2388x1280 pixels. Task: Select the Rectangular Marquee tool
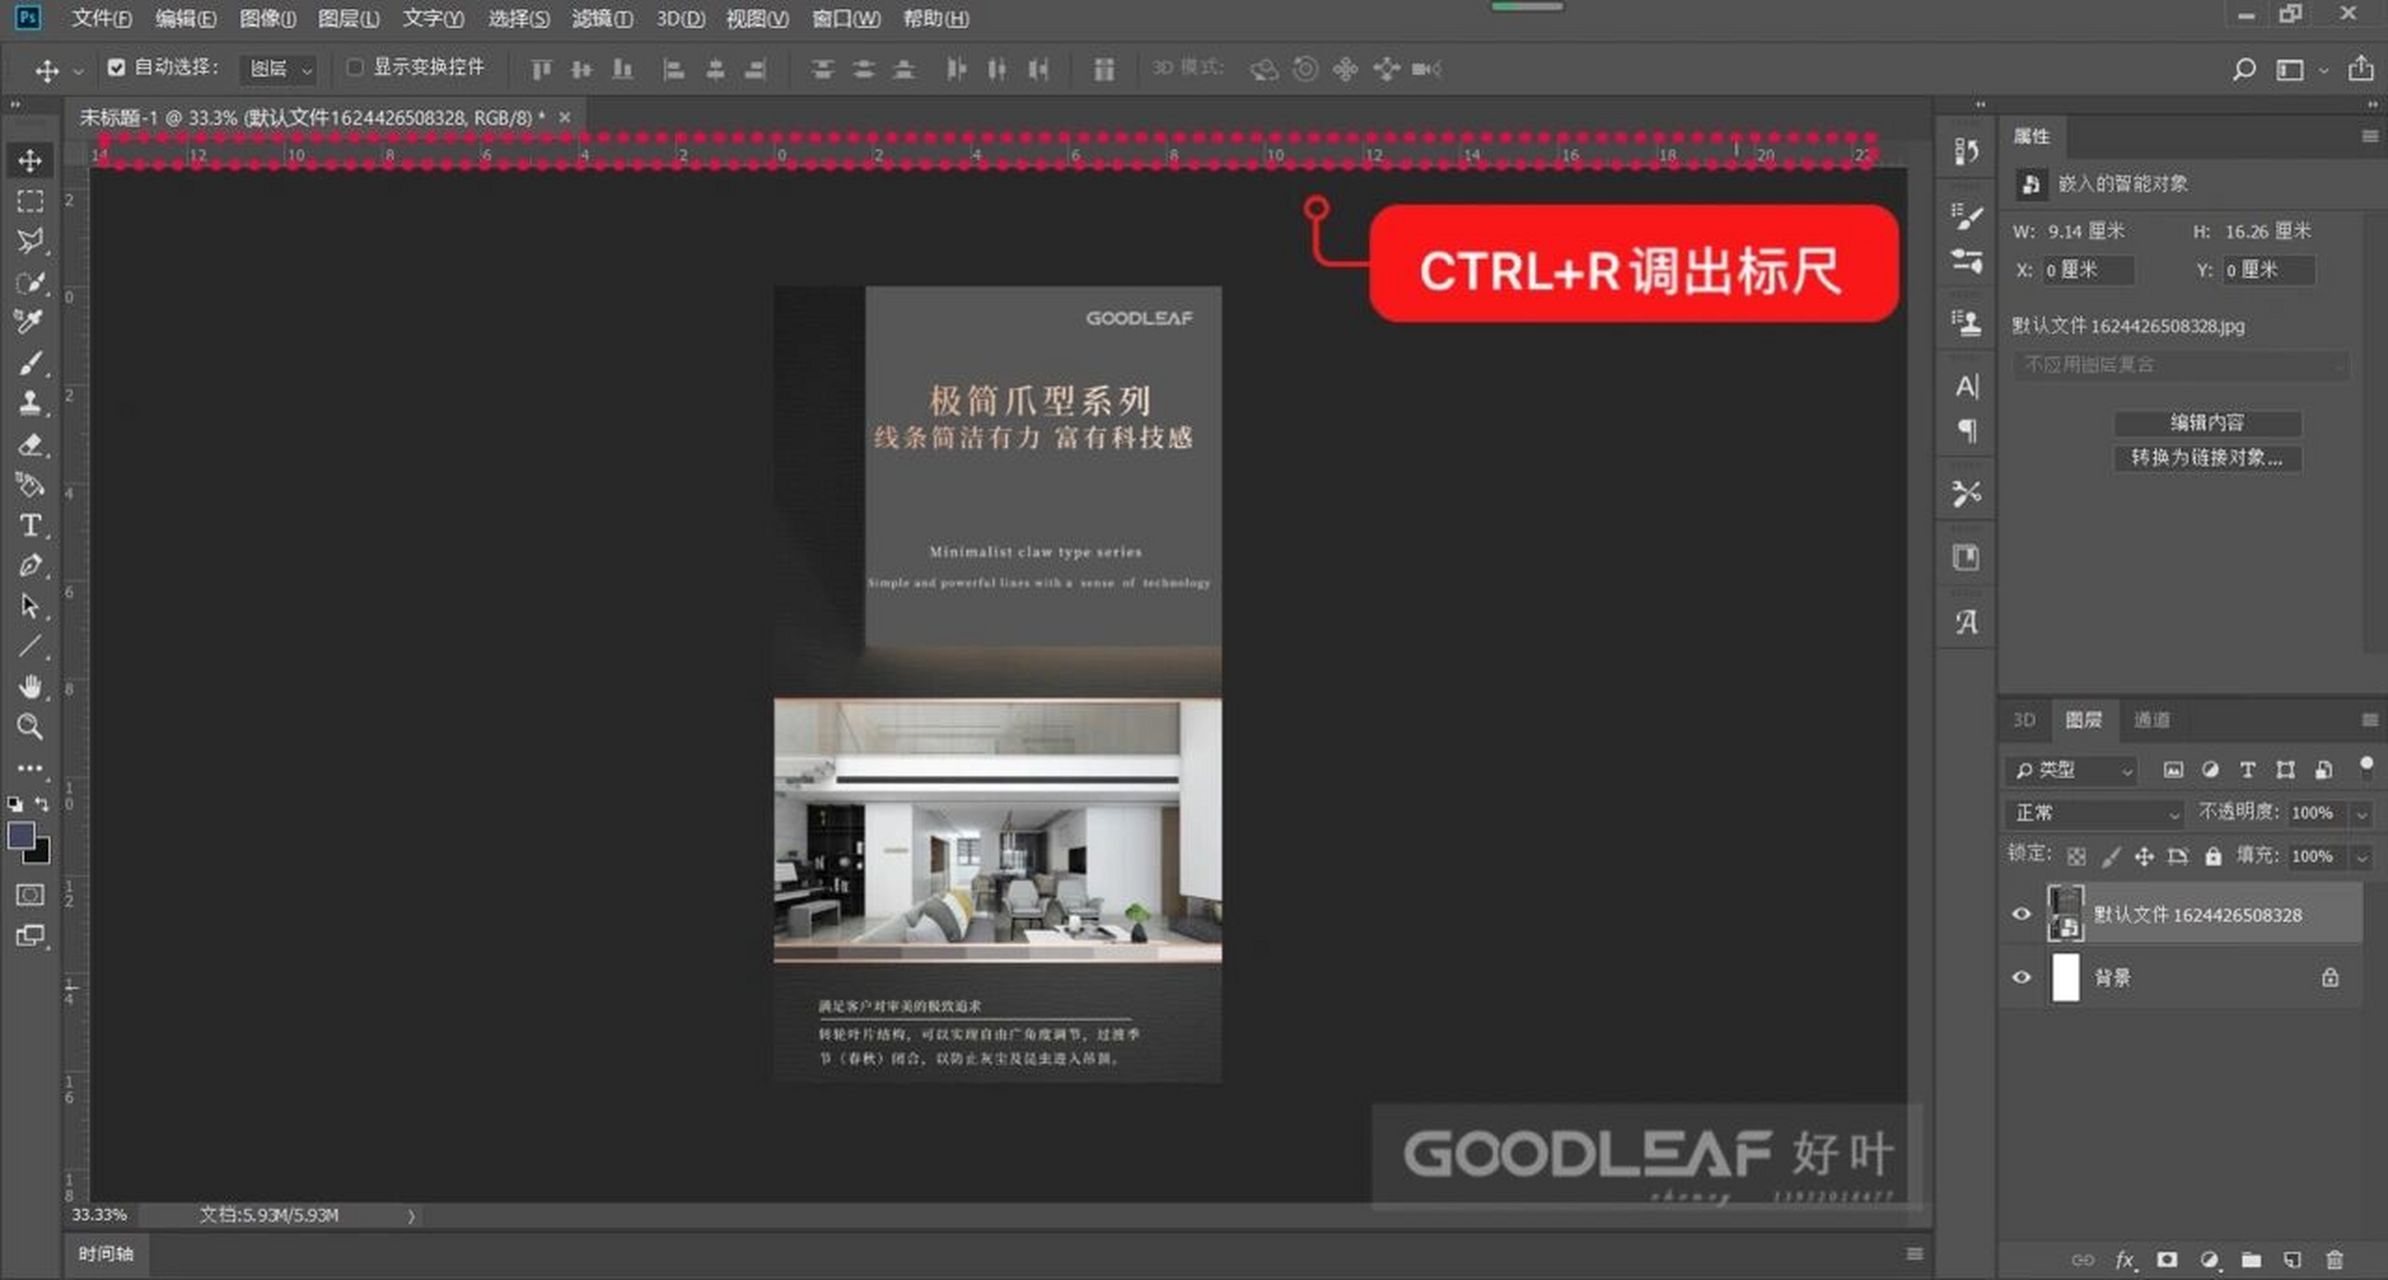pyautogui.click(x=30, y=201)
